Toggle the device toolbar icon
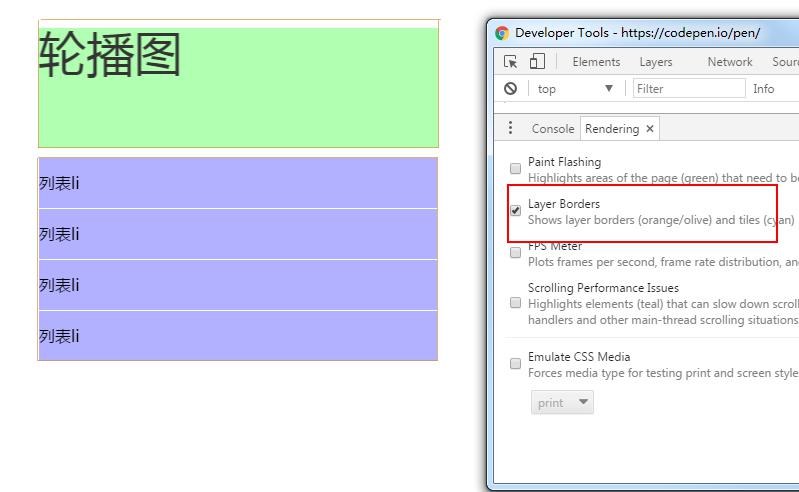Viewport: 799px width, 492px height. coord(537,61)
